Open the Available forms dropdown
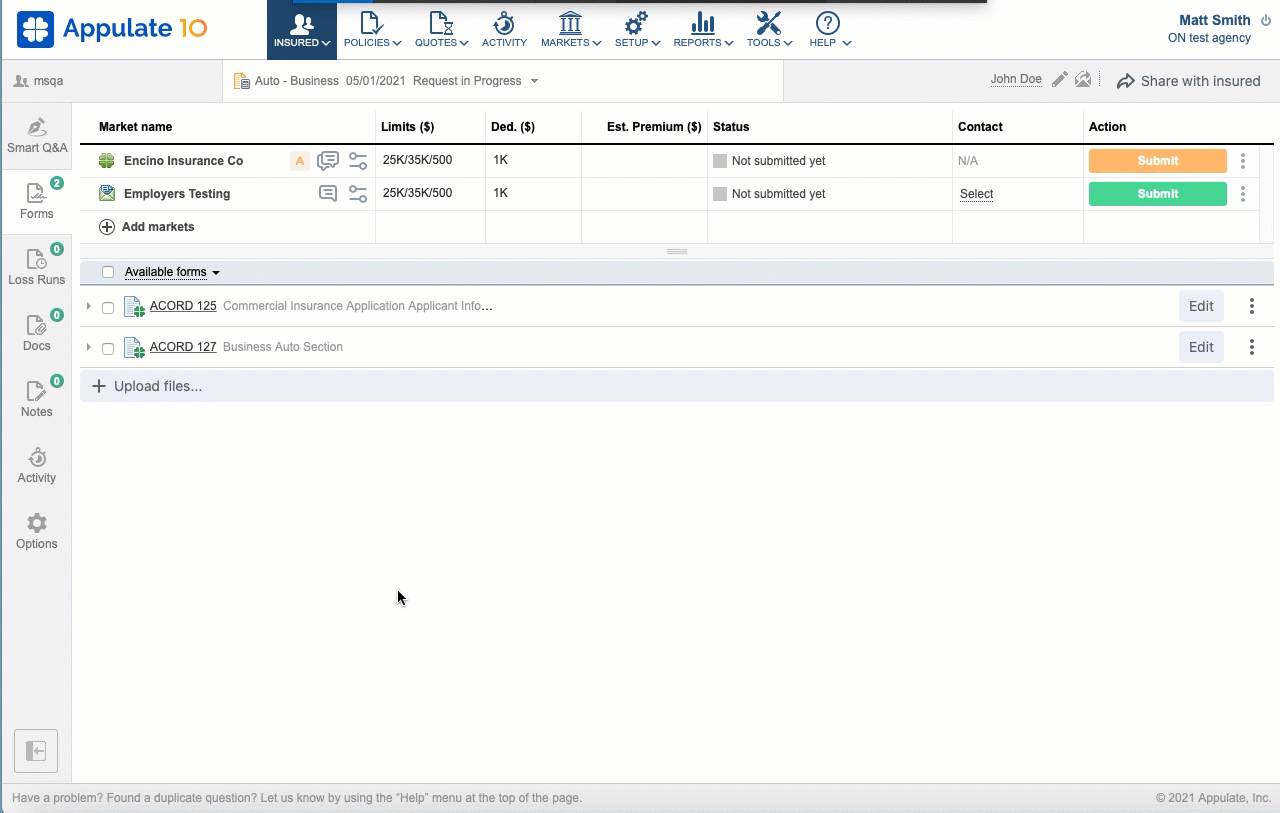1280x813 pixels. 172,272
